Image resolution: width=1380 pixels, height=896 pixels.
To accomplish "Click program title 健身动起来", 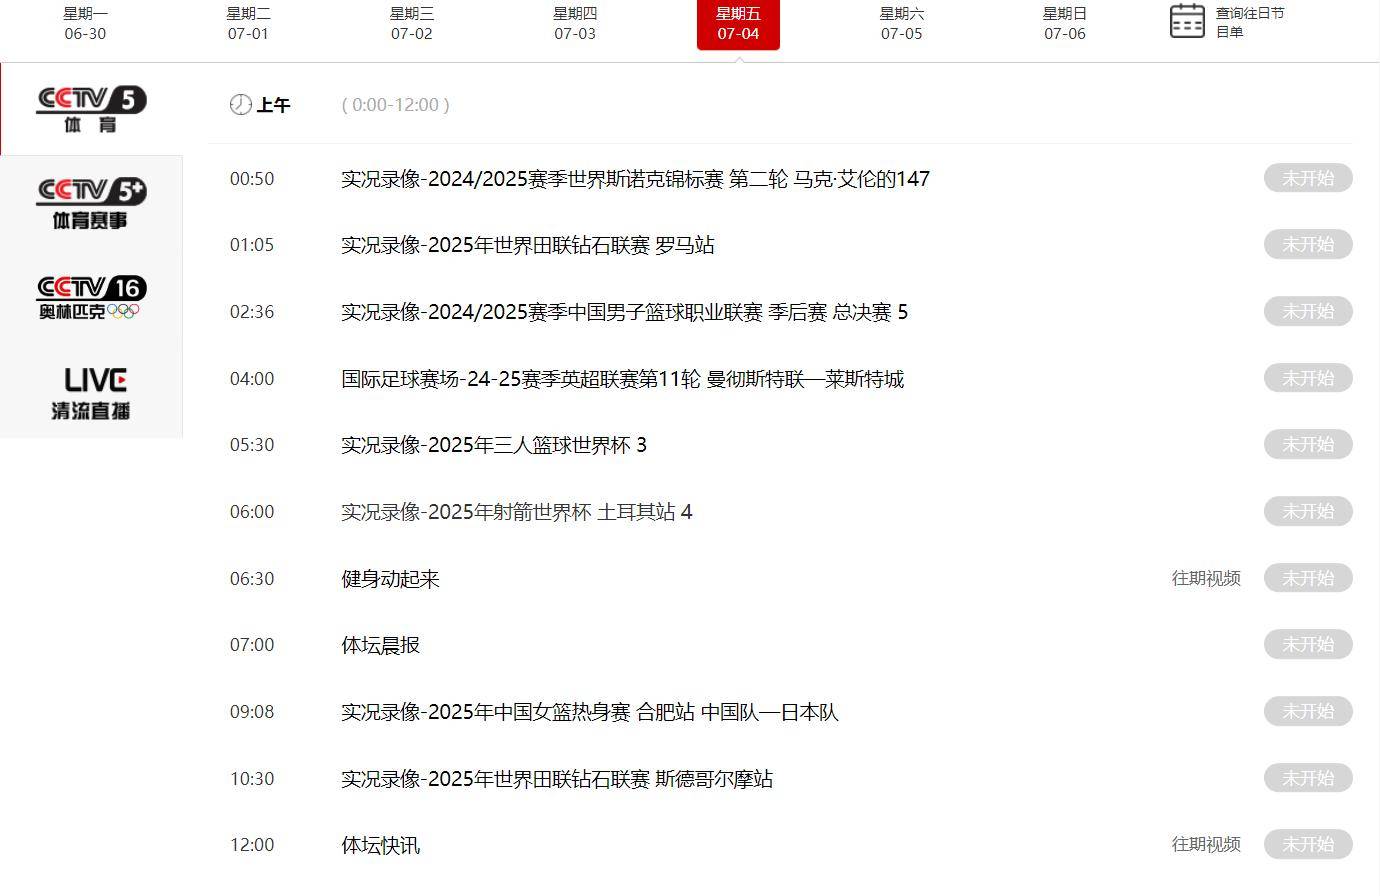I will pyautogui.click(x=390, y=579).
